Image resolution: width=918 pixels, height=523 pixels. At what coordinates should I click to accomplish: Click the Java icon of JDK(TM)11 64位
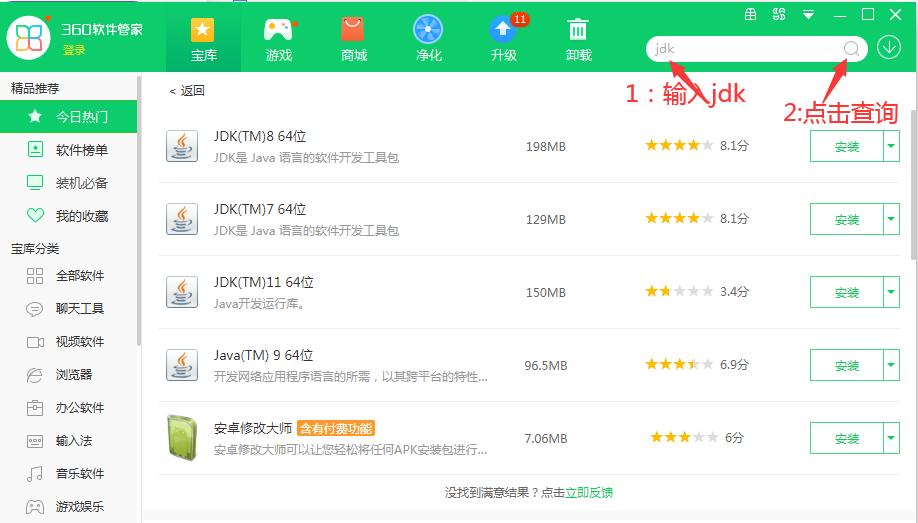pyautogui.click(x=182, y=292)
